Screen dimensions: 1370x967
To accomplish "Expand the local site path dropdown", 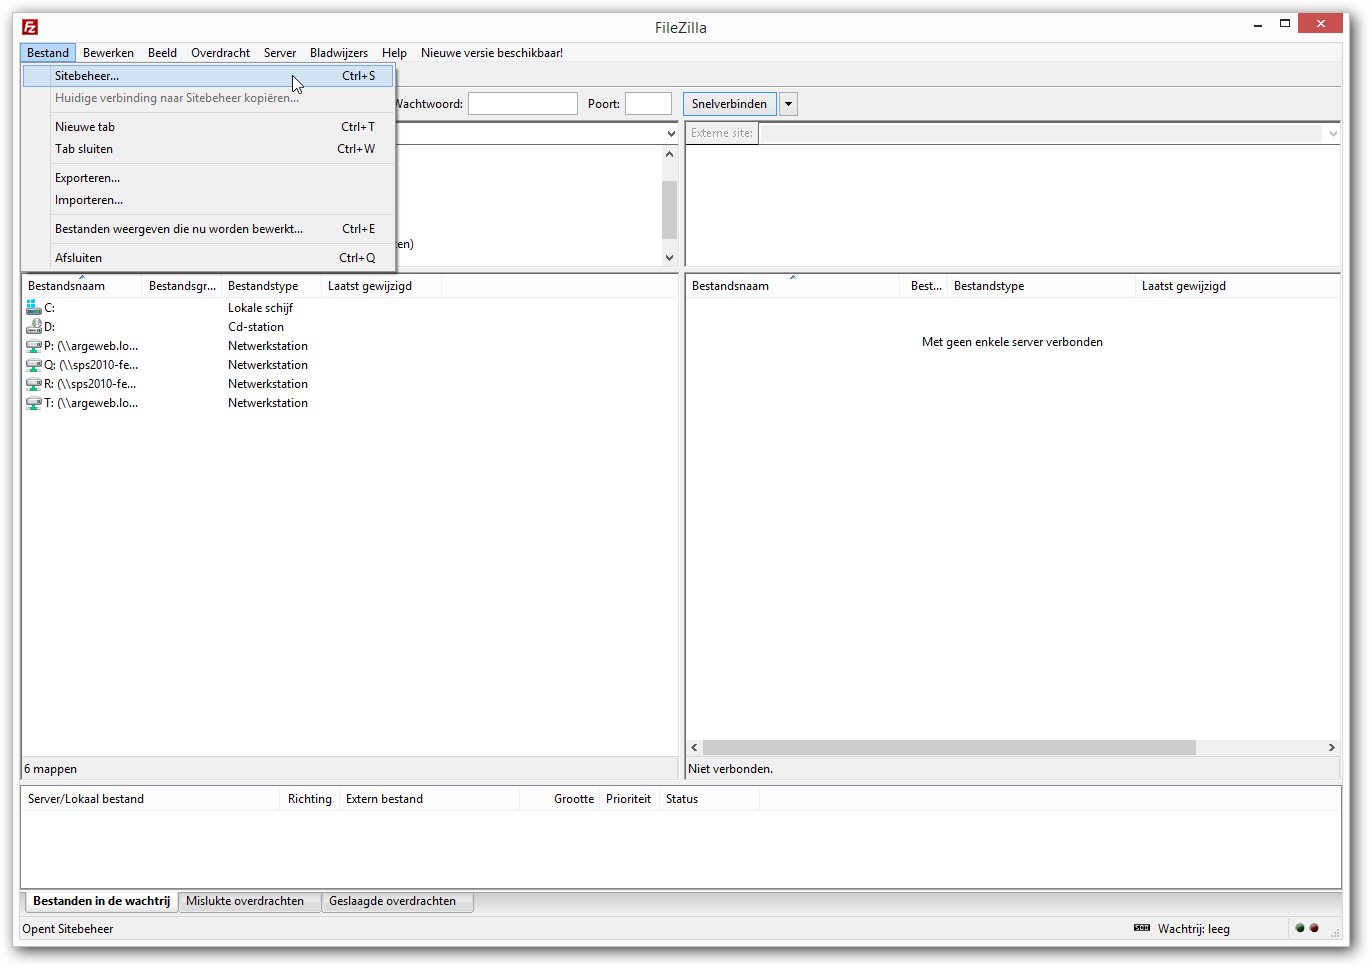I will (x=670, y=133).
